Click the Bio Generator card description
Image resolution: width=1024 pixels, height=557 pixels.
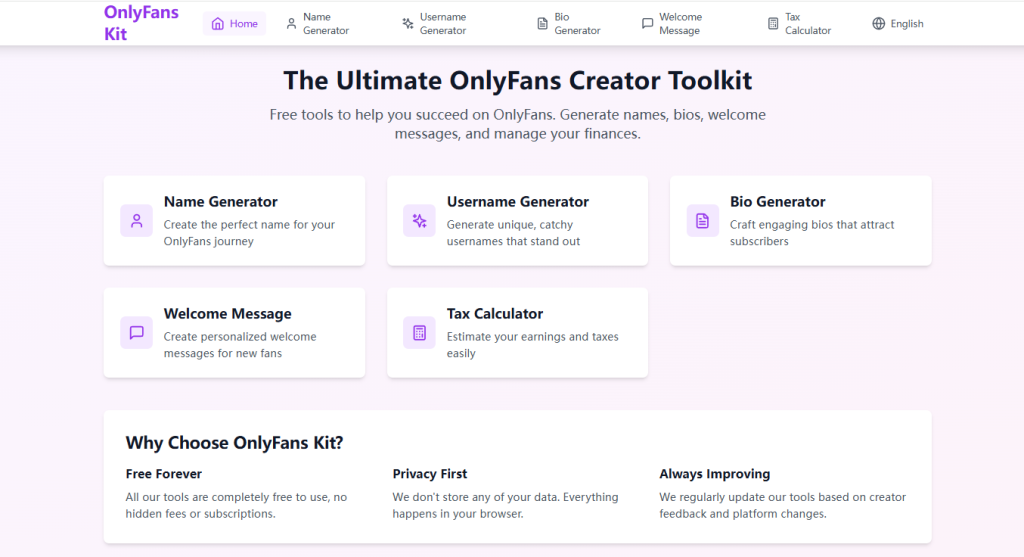(x=811, y=233)
